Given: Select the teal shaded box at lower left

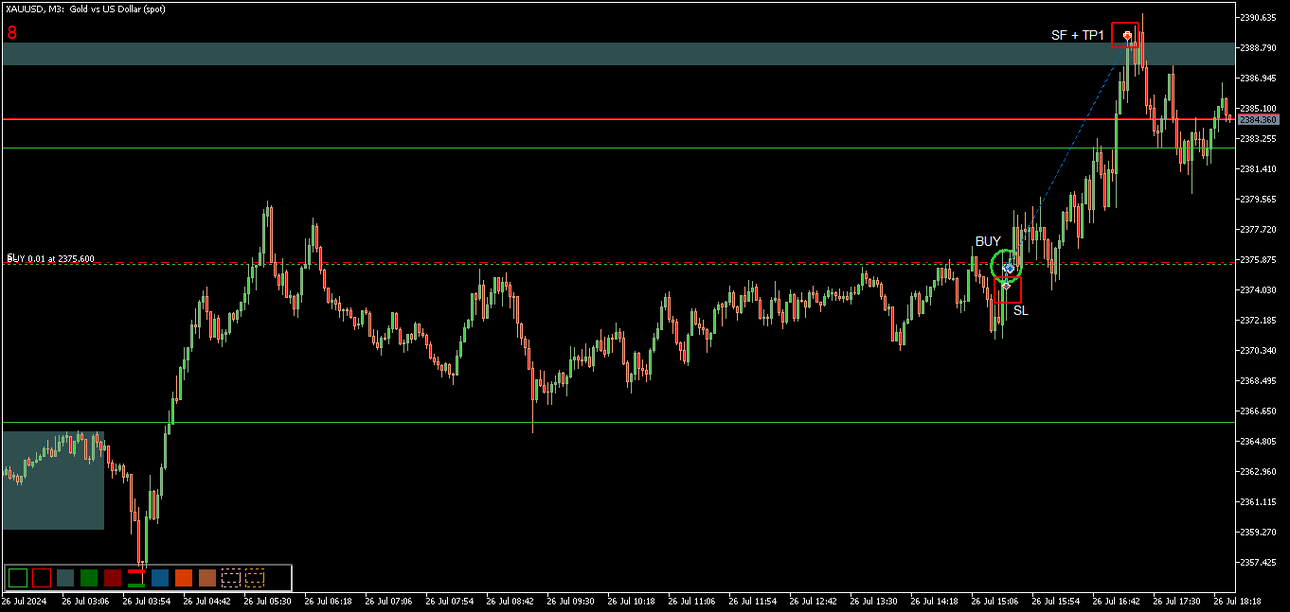Looking at the screenshot, I should click(53, 480).
